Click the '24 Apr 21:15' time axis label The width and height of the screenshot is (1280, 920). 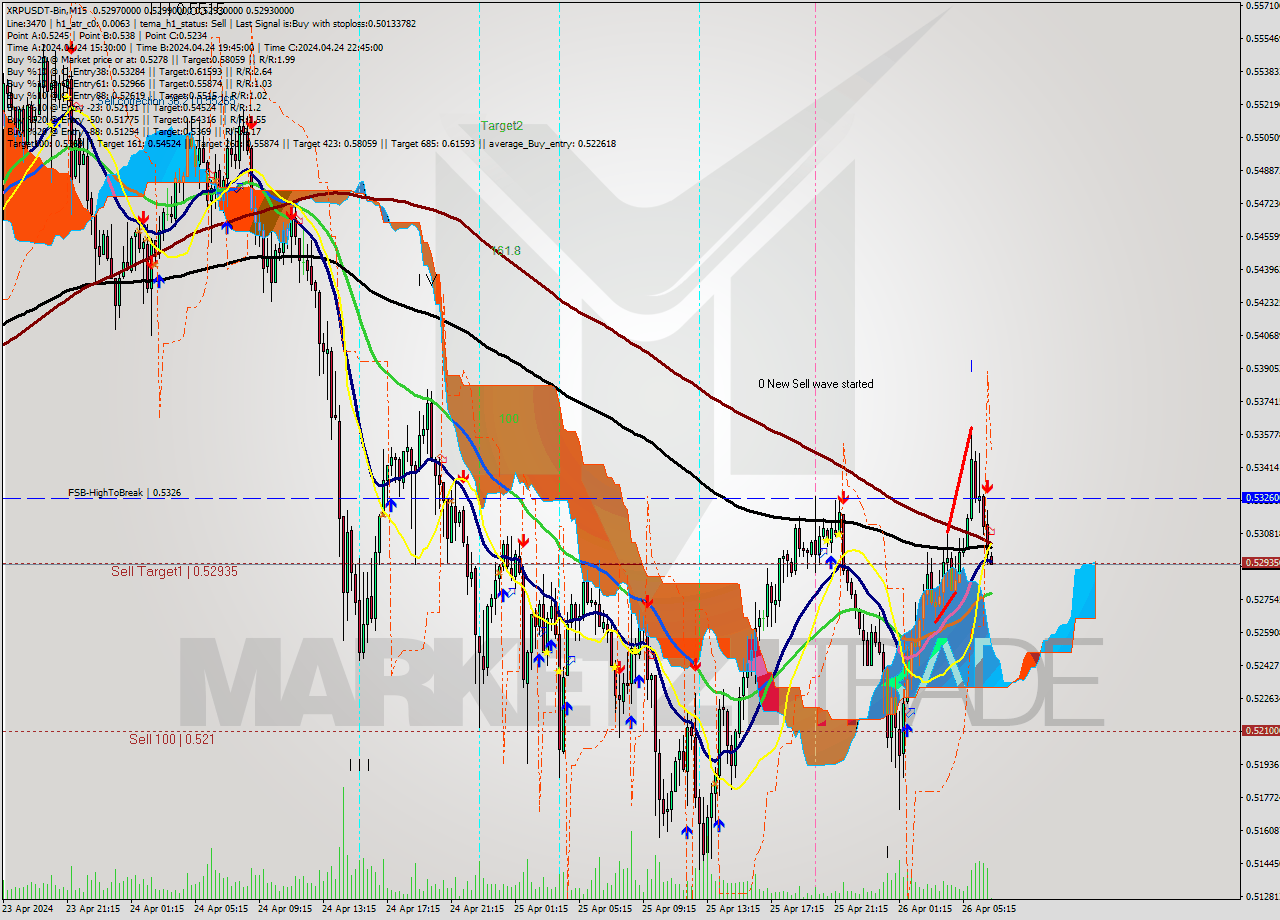pyautogui.click(x=479, y=910)
